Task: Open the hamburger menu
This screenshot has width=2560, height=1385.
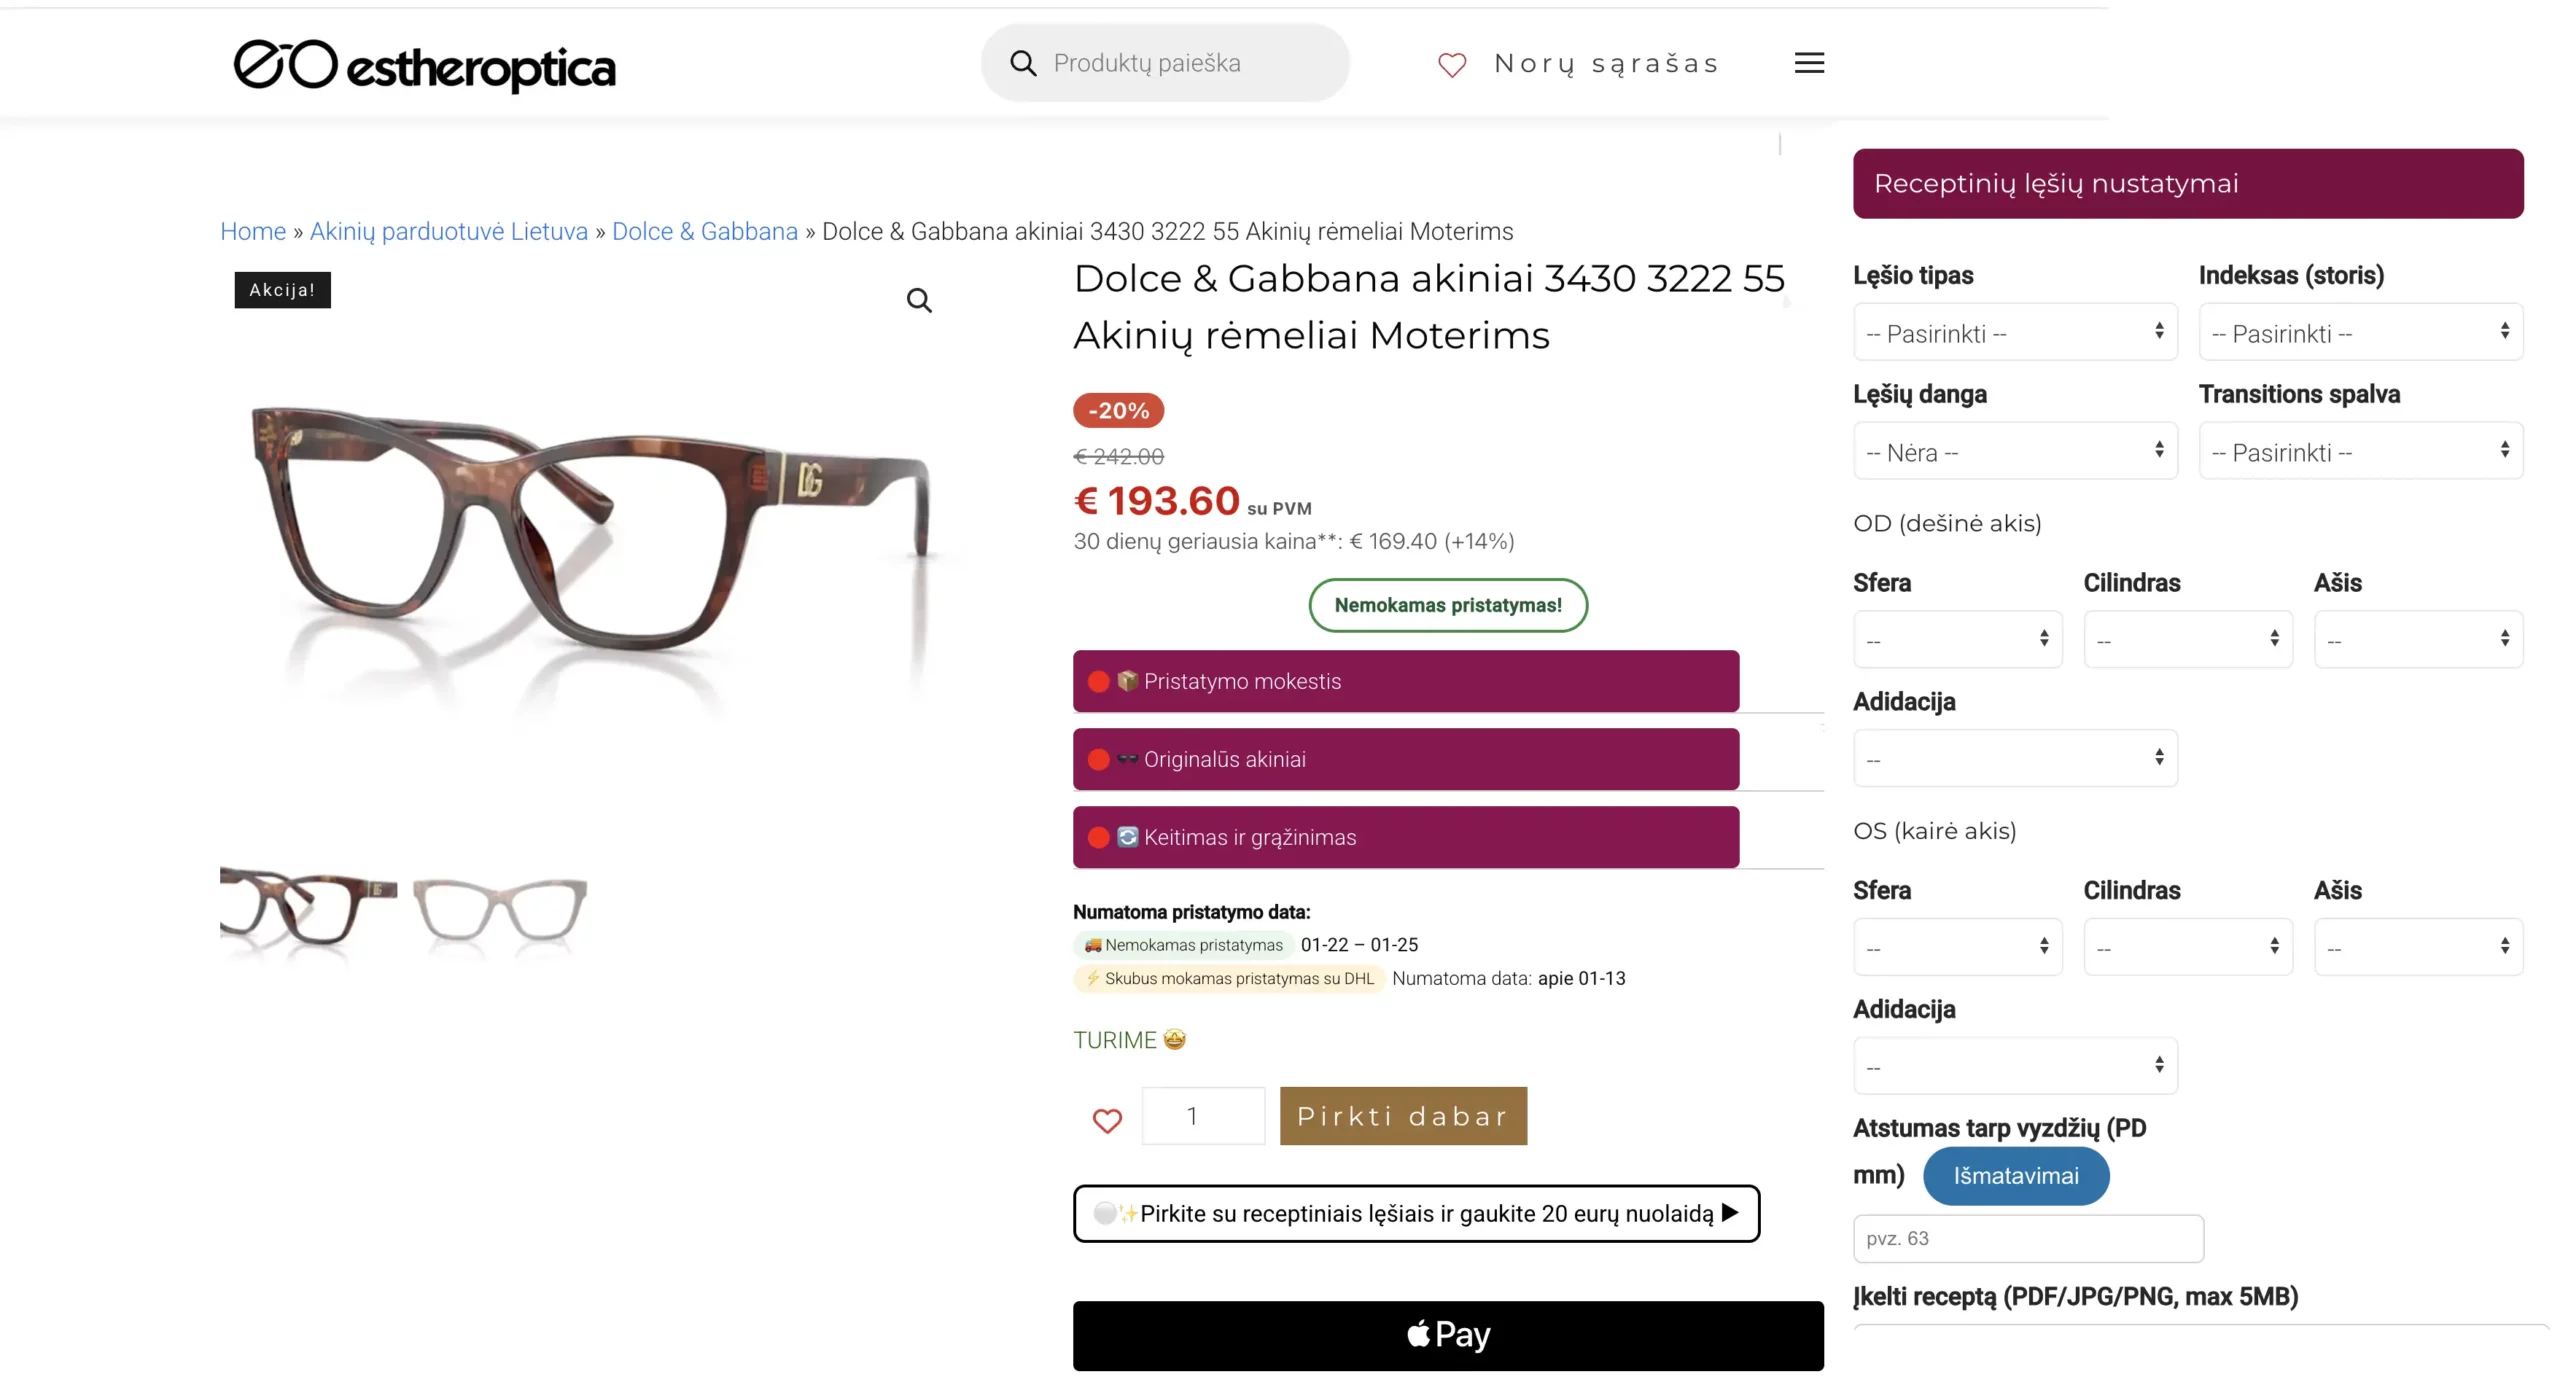Action: click(x=1809, y=63)
